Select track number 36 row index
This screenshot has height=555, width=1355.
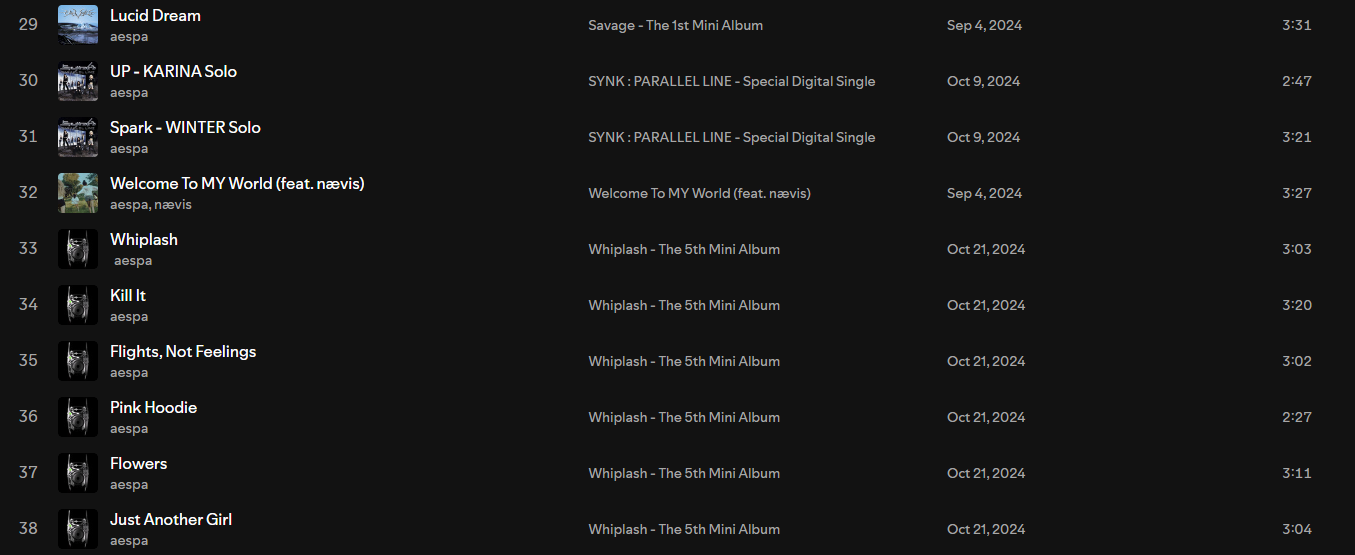pyautogui.click(x=28, y=416)
